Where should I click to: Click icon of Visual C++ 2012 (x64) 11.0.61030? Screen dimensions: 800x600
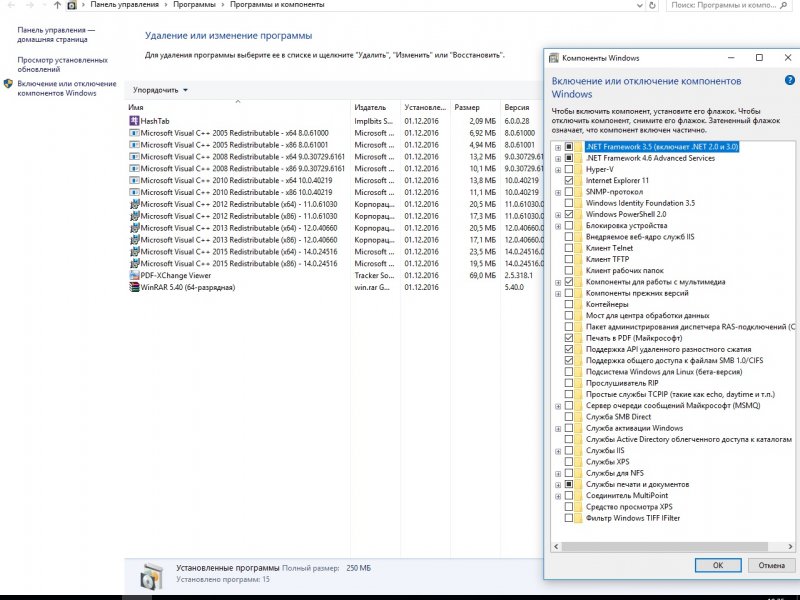pyautogui.click(x=134, y=204)
